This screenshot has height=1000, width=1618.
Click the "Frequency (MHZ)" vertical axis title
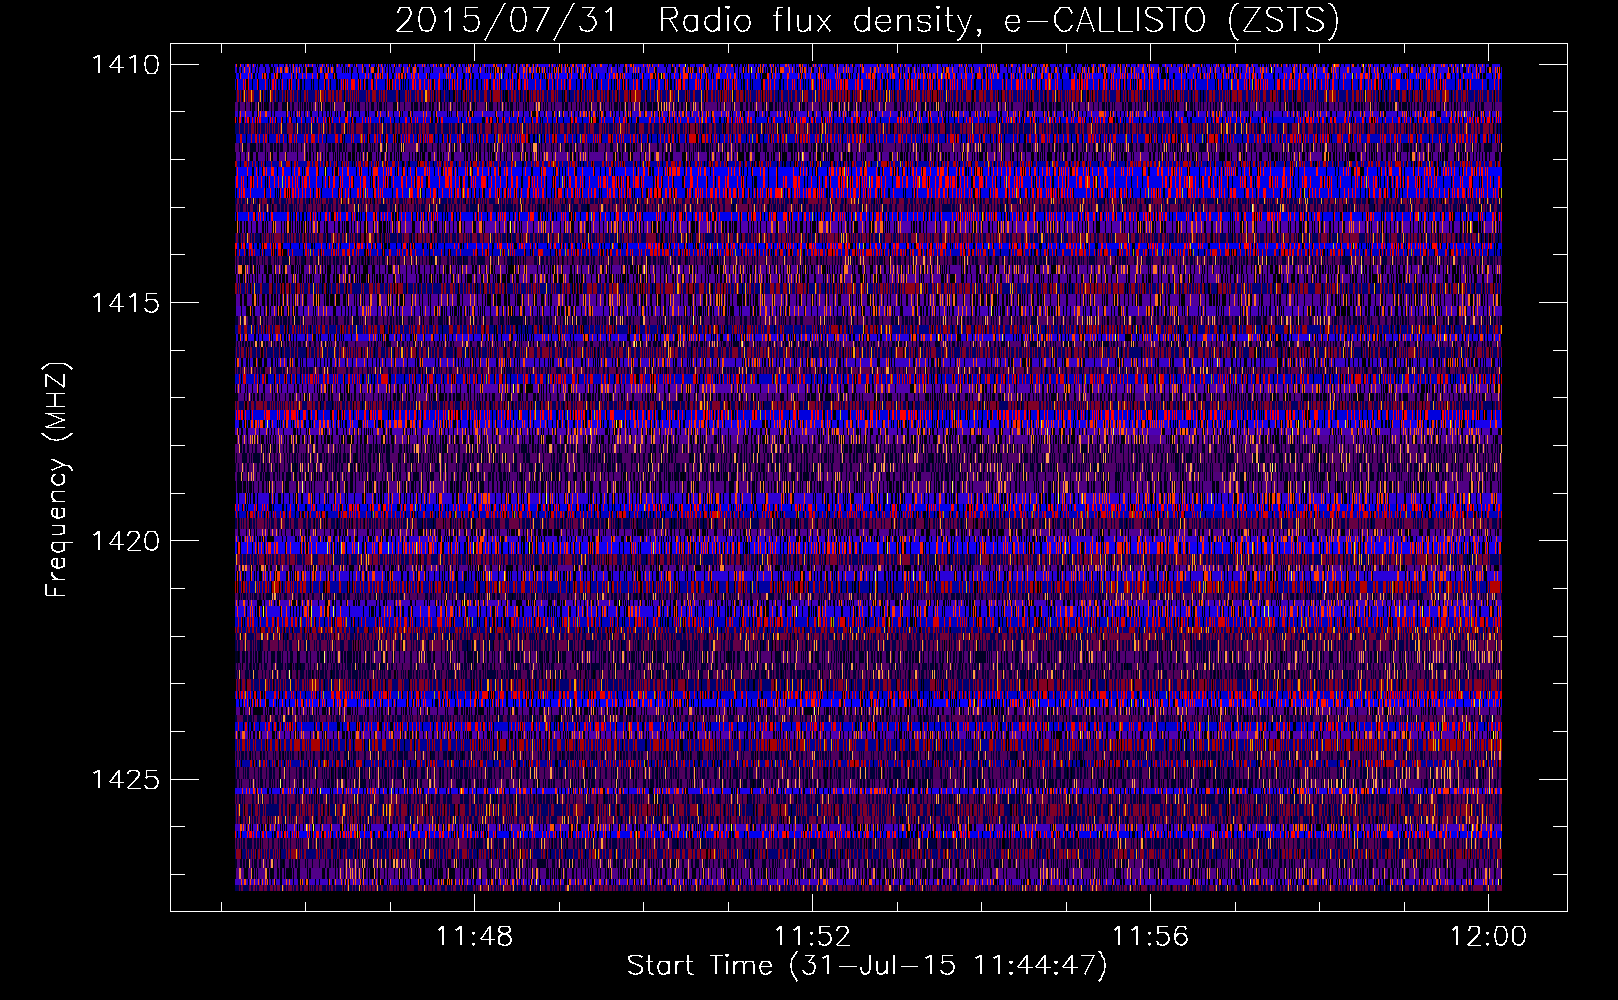point(58,479)
